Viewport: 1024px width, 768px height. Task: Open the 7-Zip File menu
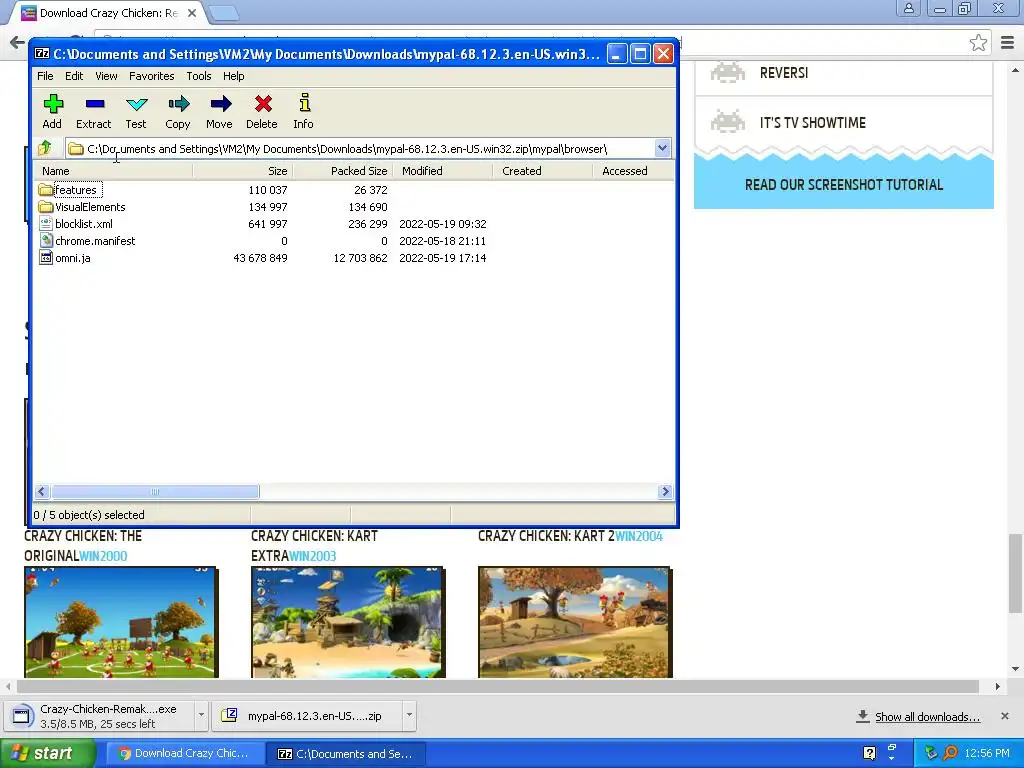click(x=45, y=76)
